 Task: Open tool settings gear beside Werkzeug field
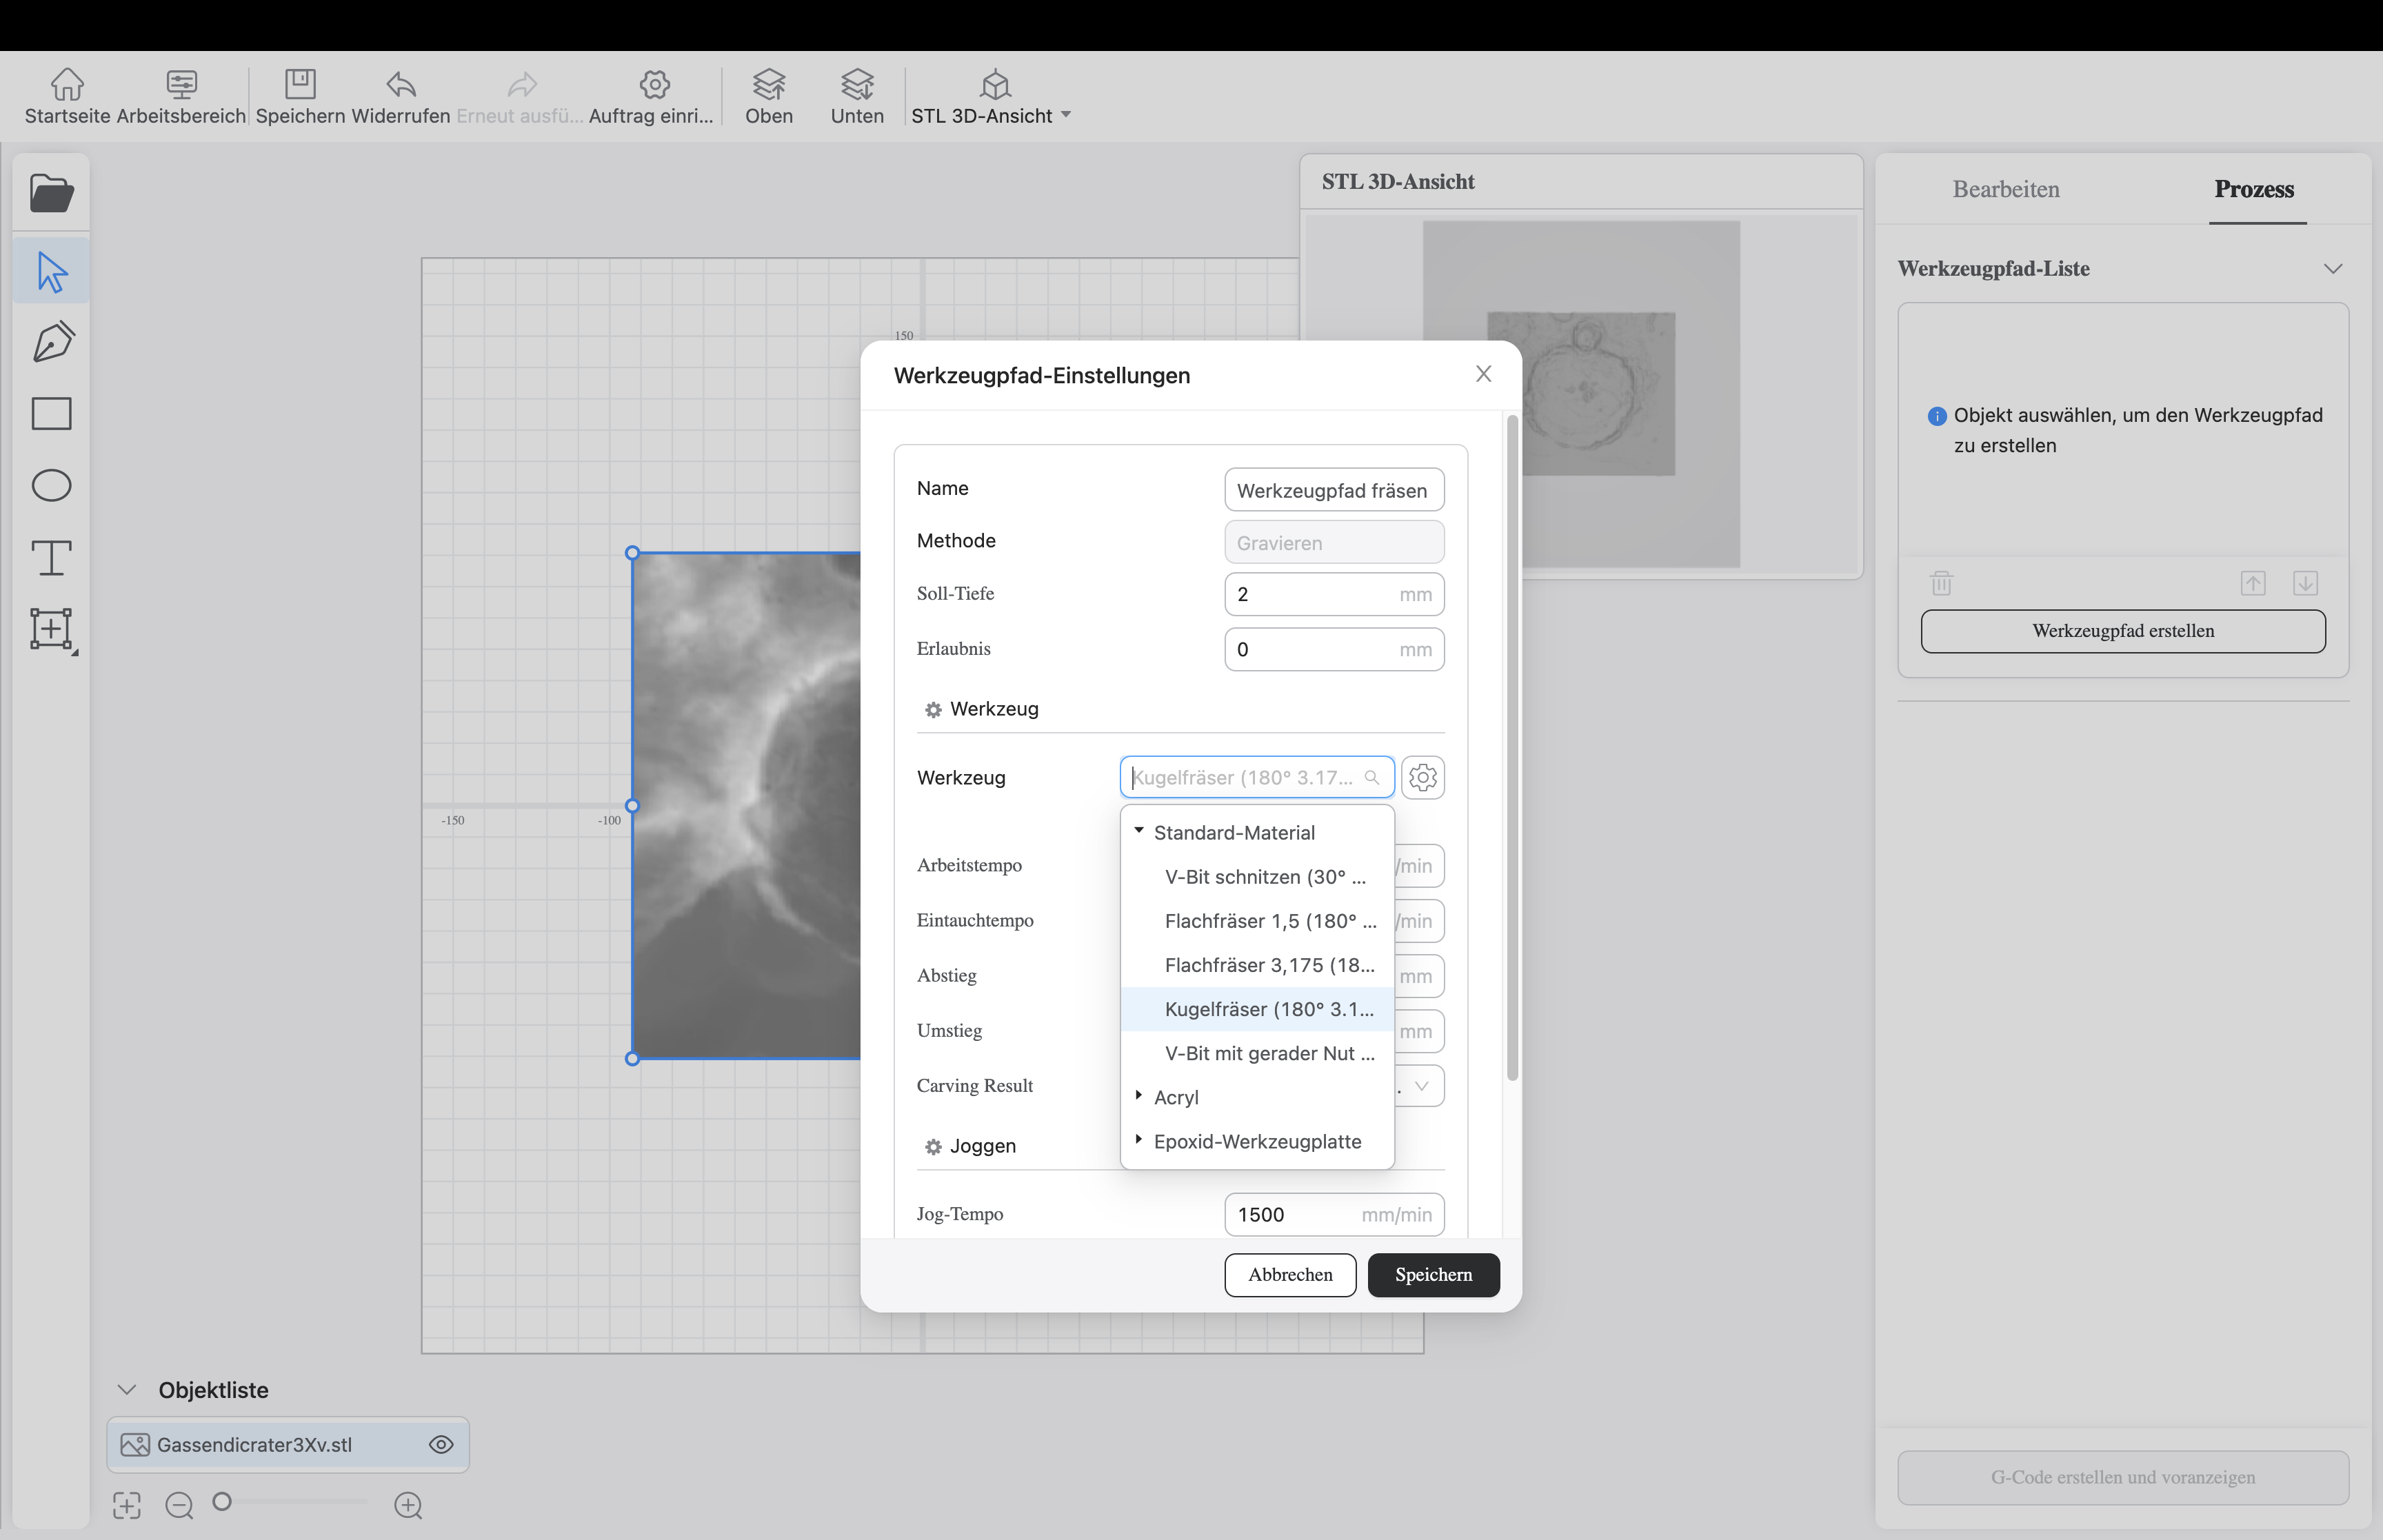tap(1422, 777)
